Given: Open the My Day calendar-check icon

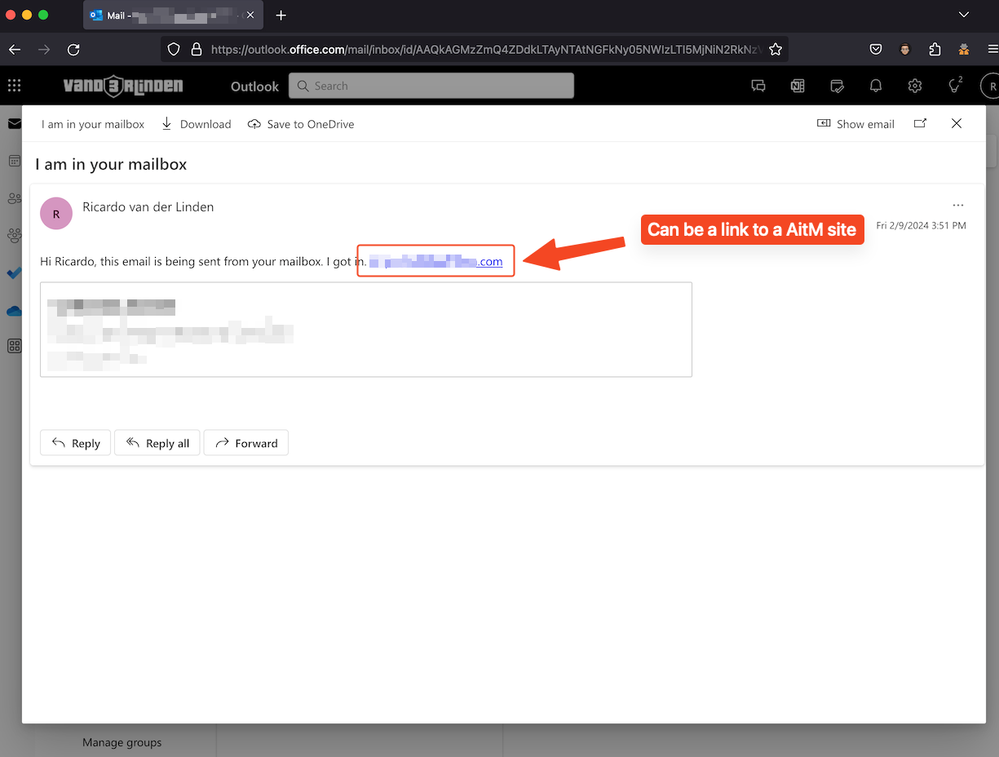Looking at the screenshot, I should [x=837, y=85].
